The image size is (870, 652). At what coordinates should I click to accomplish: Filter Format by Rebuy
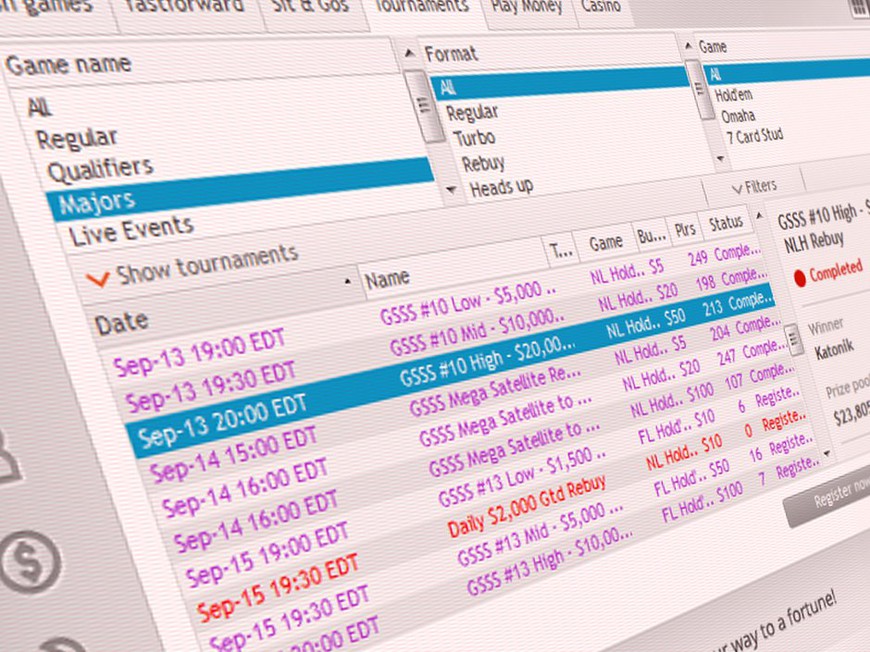point(483,163)
